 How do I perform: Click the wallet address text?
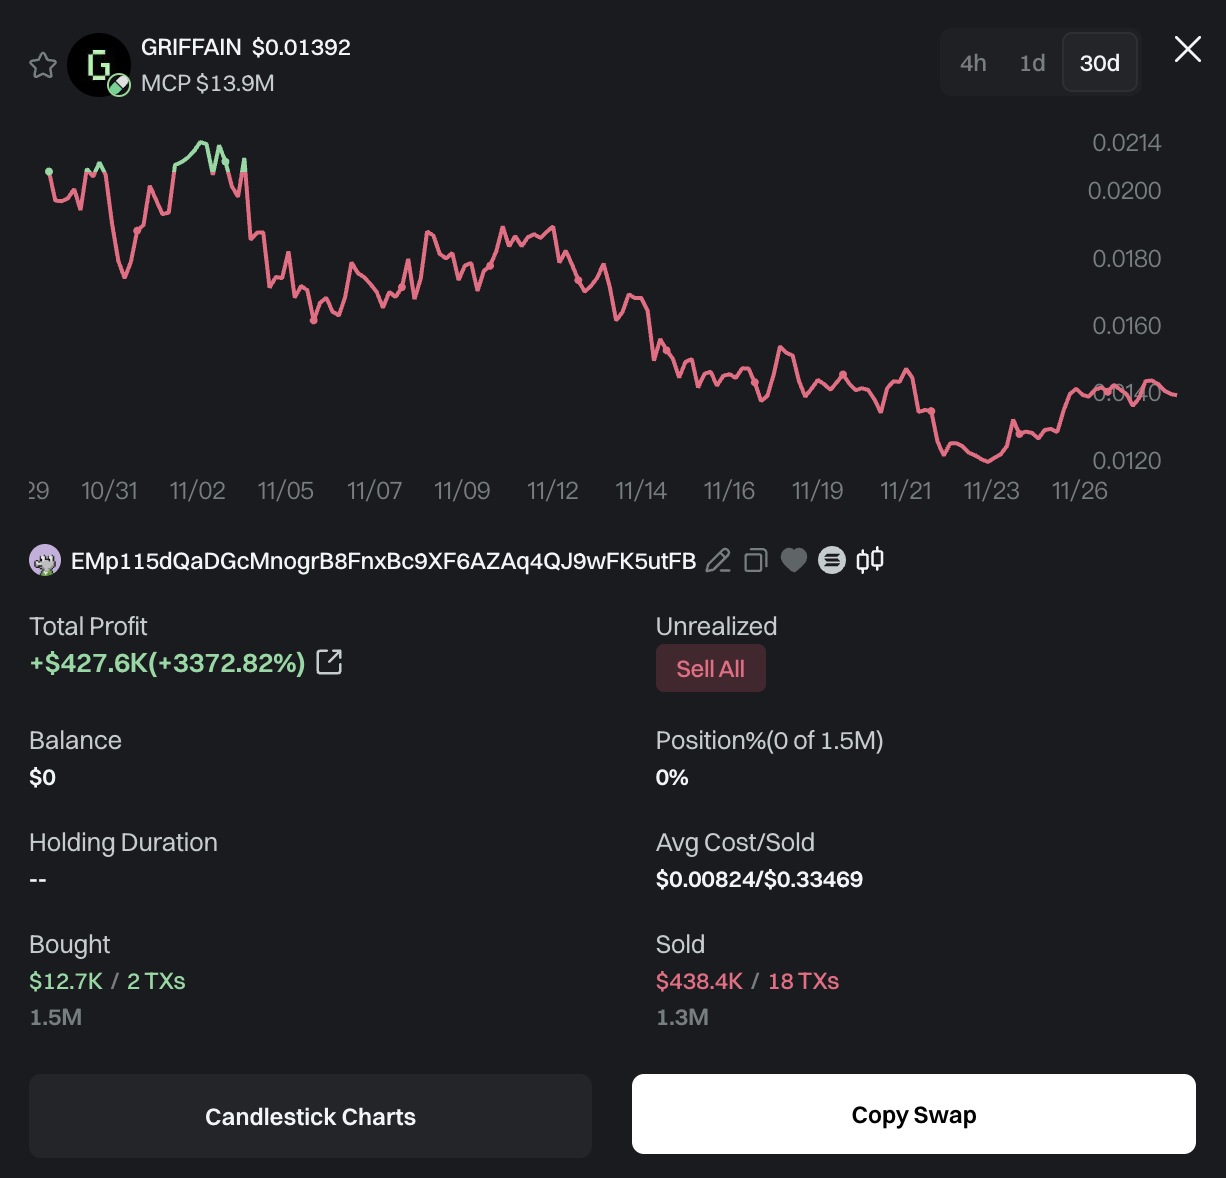383,561
